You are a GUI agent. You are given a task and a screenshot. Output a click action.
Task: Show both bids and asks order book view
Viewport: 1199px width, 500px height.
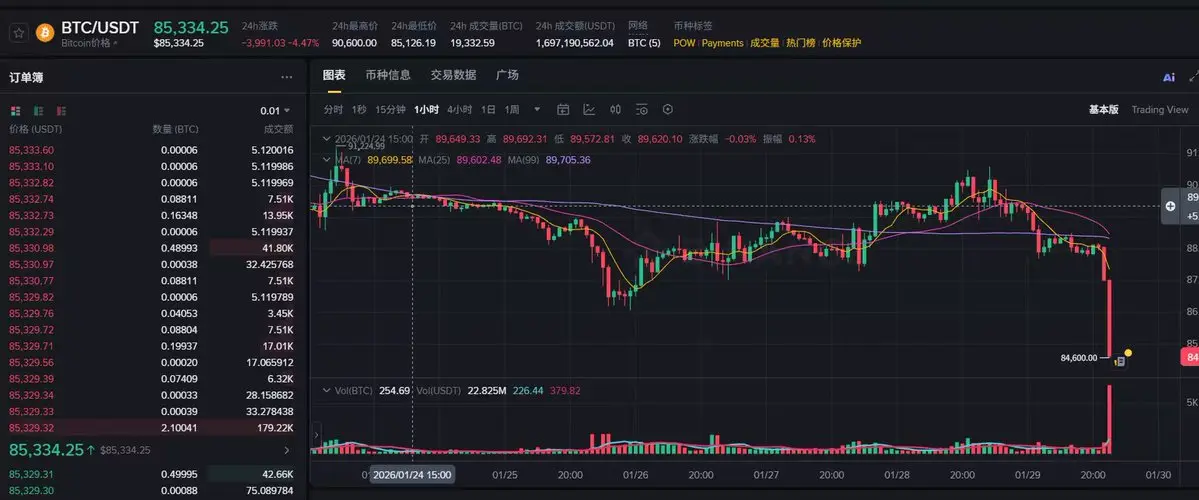[x=16, y=111]
